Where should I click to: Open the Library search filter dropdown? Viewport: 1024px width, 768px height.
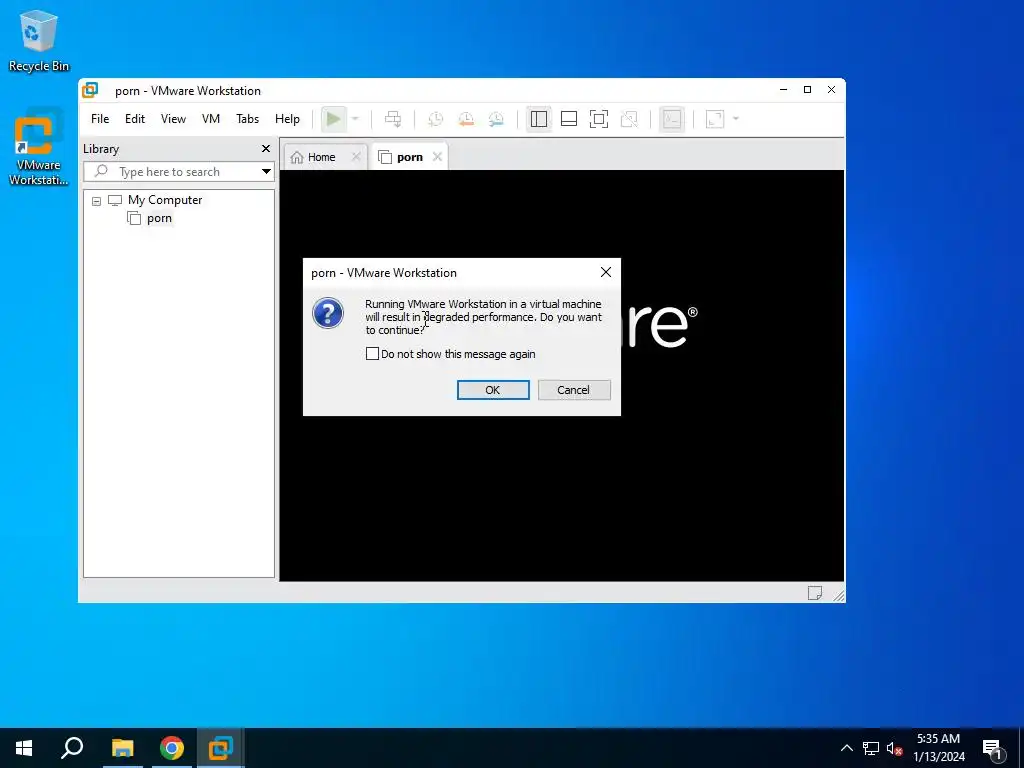266,172
